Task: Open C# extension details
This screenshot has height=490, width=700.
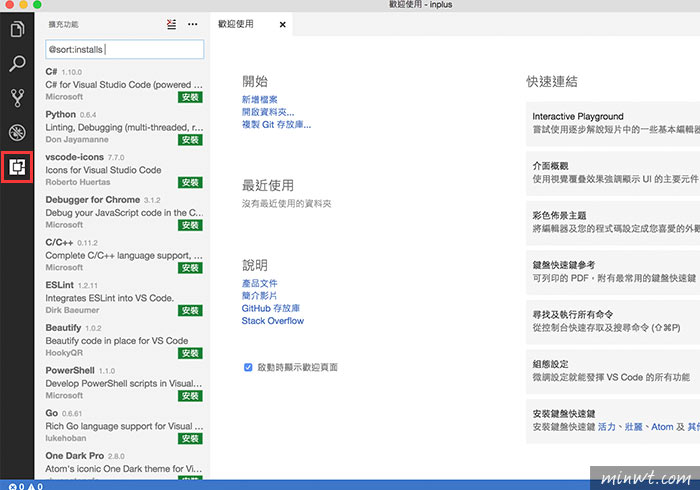Action: (x=121, y=84)
